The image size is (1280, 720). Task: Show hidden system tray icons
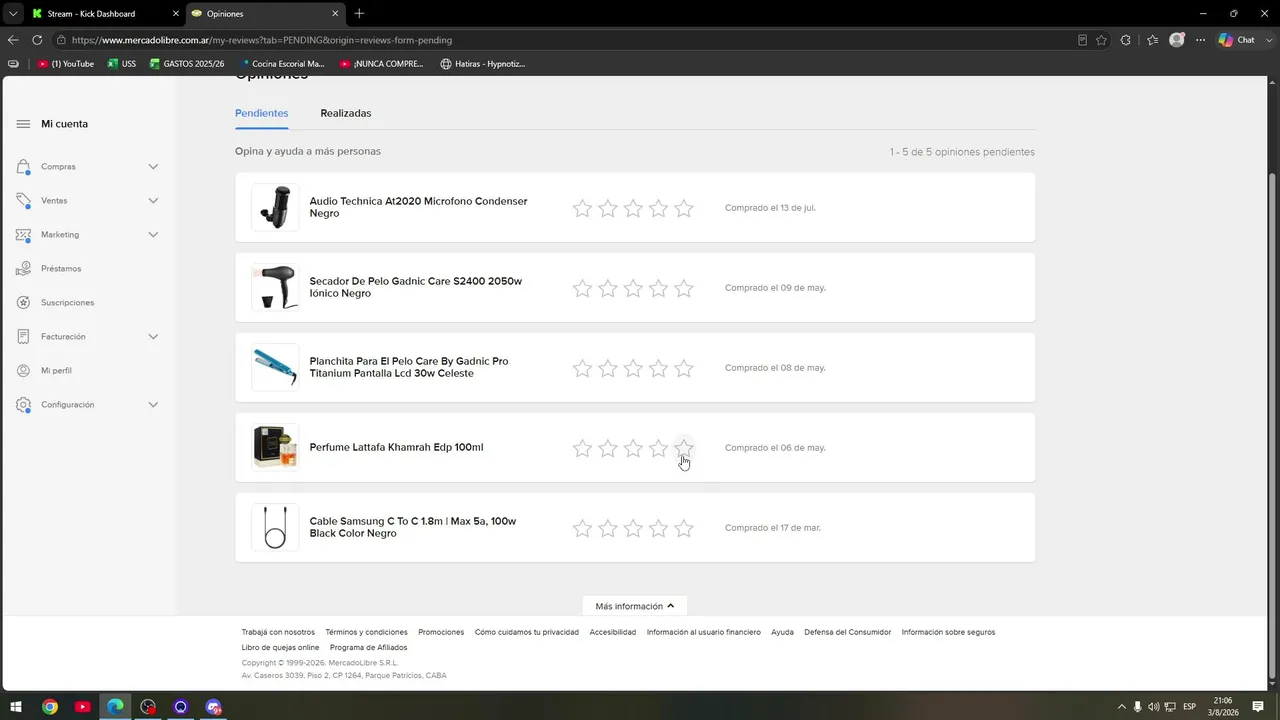coord(1121,707)
